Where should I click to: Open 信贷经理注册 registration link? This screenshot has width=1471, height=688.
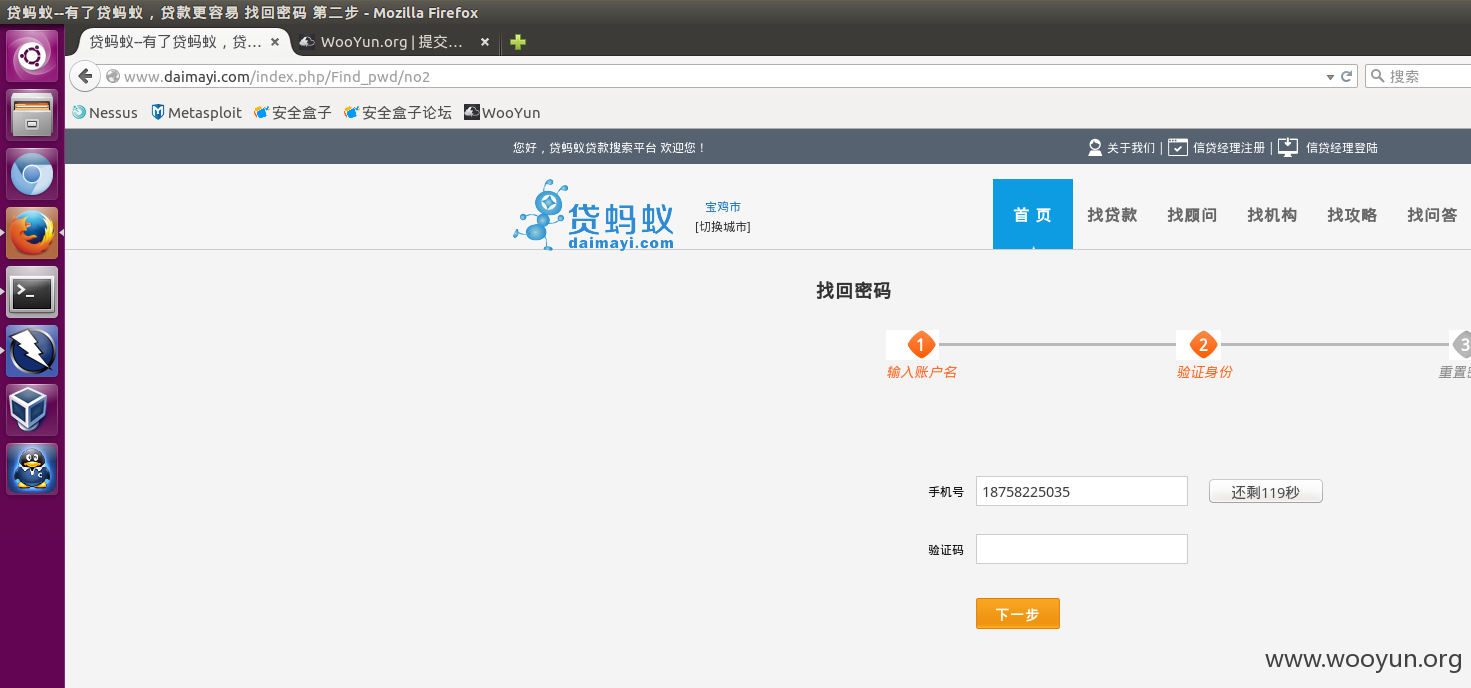point(1229,148)
